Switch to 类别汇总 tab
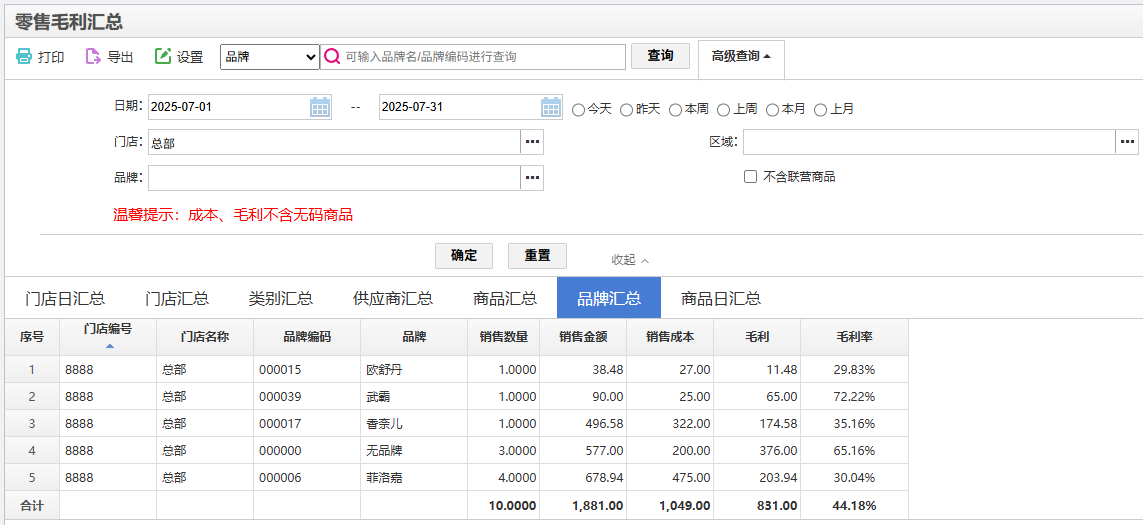This screenshot has height=525, width=1143. 281,298
